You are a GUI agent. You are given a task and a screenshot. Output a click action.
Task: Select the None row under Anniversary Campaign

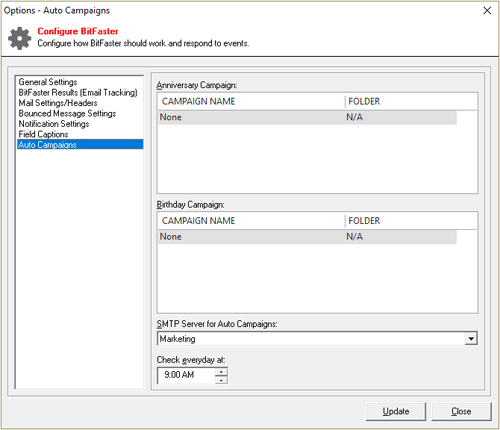(307, 117)
